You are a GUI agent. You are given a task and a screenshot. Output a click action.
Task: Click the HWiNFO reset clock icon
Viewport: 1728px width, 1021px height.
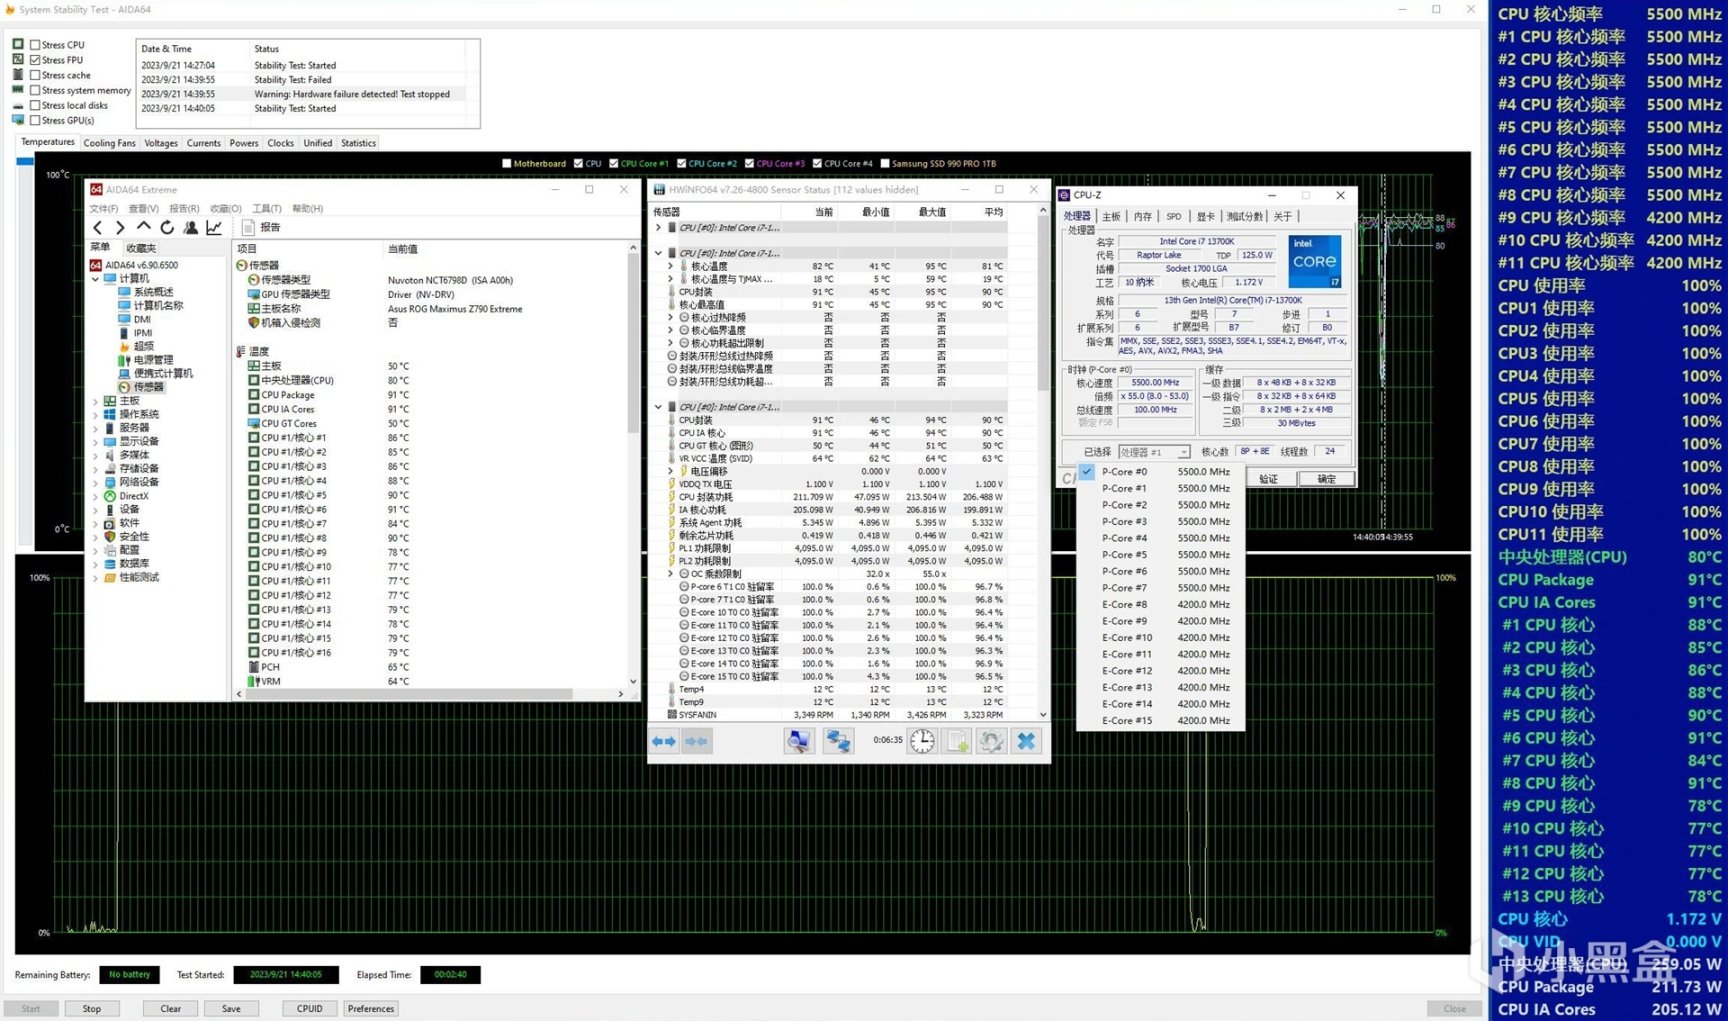(x=922, y=741)
